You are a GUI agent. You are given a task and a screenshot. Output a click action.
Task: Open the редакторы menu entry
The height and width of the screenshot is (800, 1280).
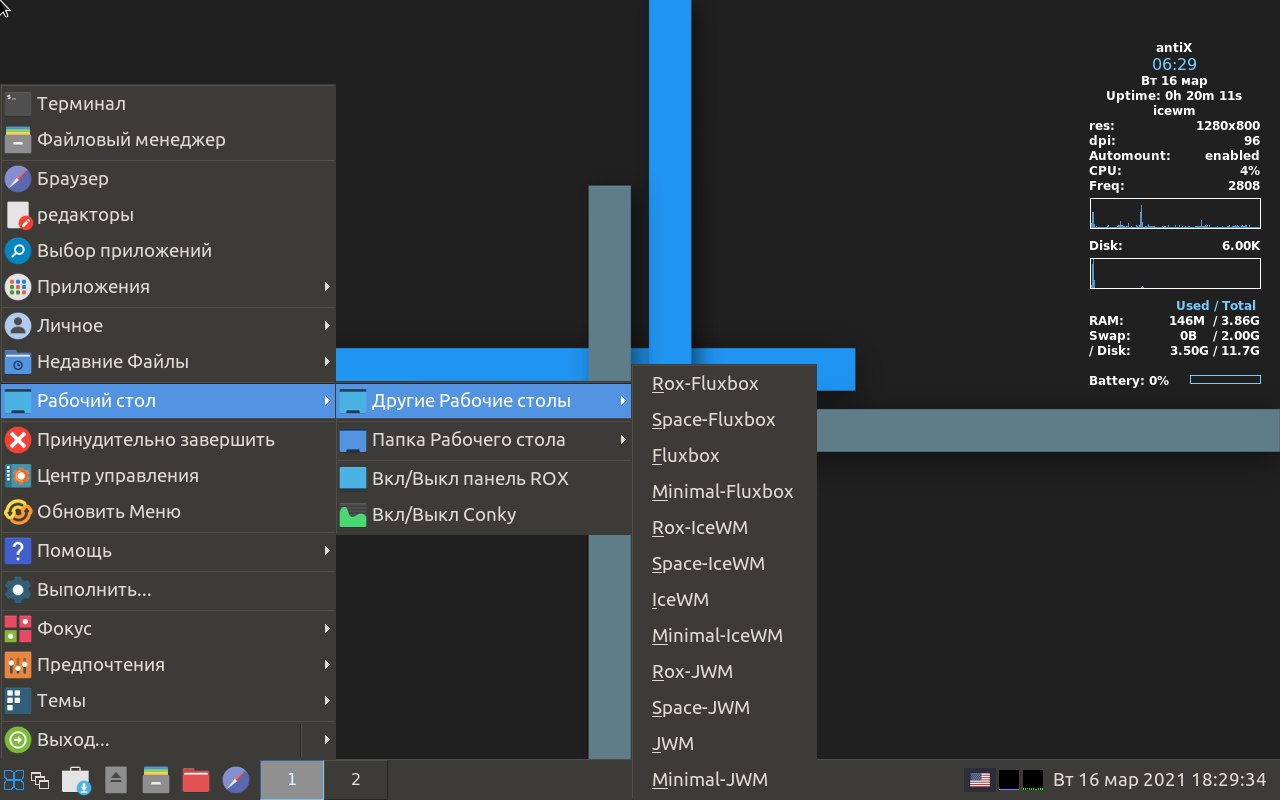coord(168,215)
